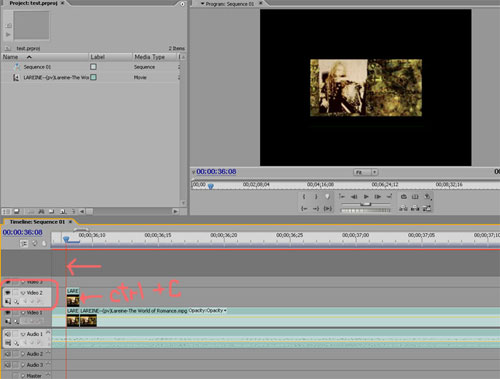Click the Program monitor playhead marker
The width and height of the screenshot is (500, 379).
211,186
